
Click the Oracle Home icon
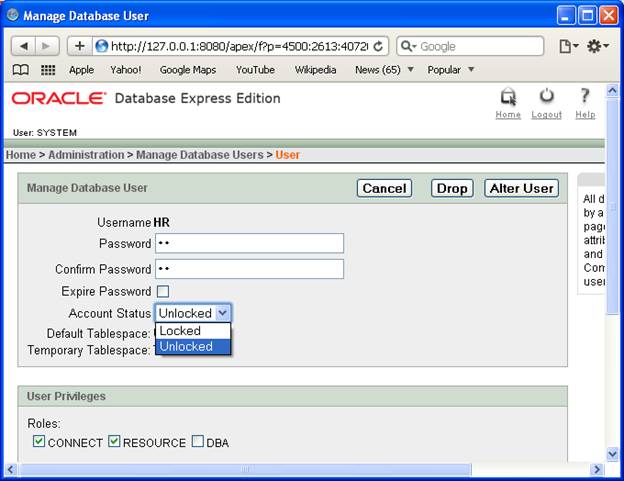tap(508, 97)
